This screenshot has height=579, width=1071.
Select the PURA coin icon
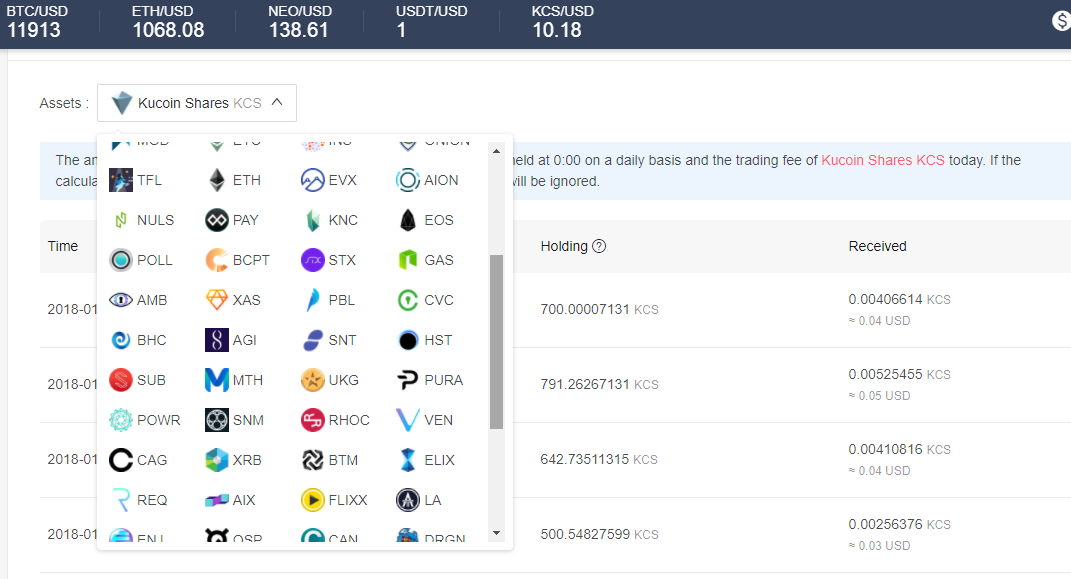point(408,380)
